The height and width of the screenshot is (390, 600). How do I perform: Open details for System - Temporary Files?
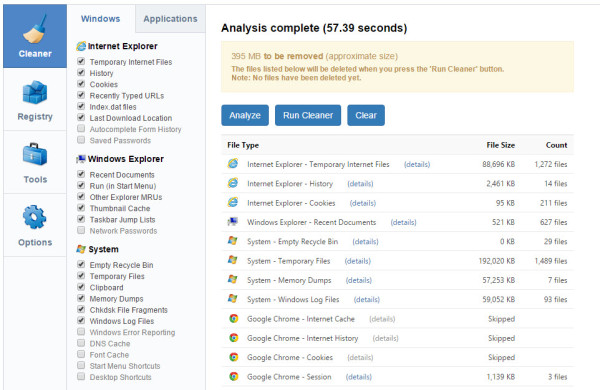pyautogui.click(x=358, y=261)
